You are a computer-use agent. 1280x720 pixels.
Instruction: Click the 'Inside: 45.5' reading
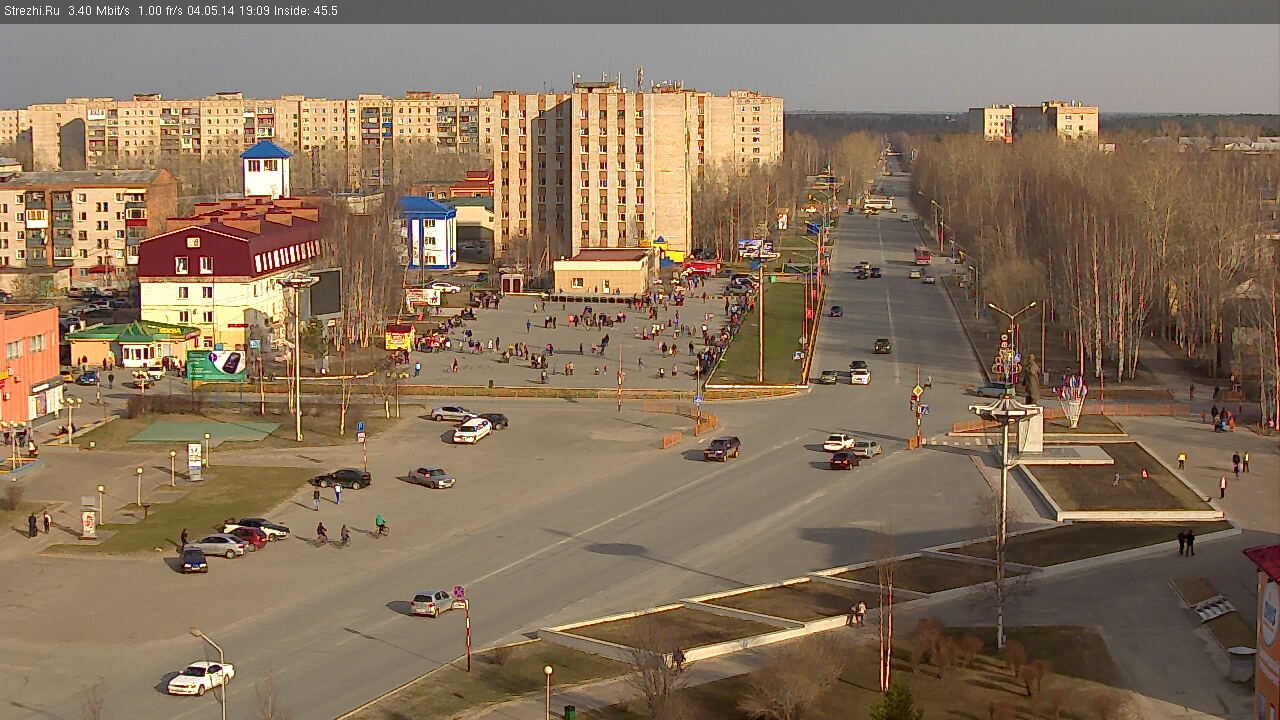coord(306,11)
